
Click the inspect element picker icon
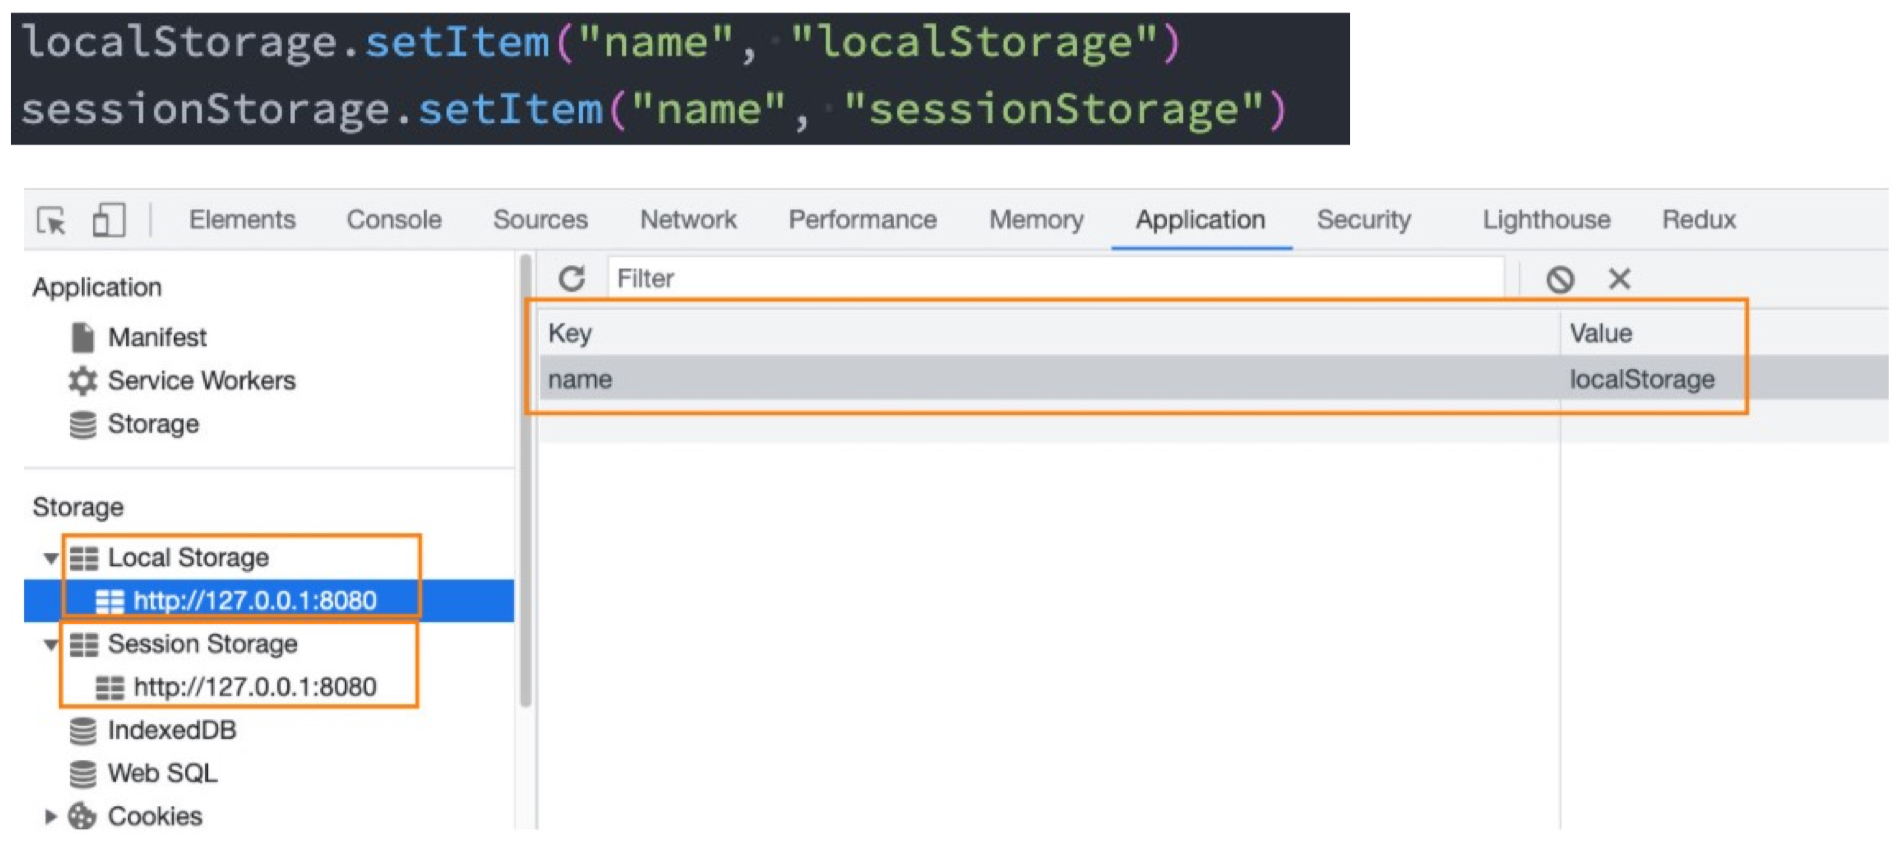pyautogui.click(x=51, y=220)
